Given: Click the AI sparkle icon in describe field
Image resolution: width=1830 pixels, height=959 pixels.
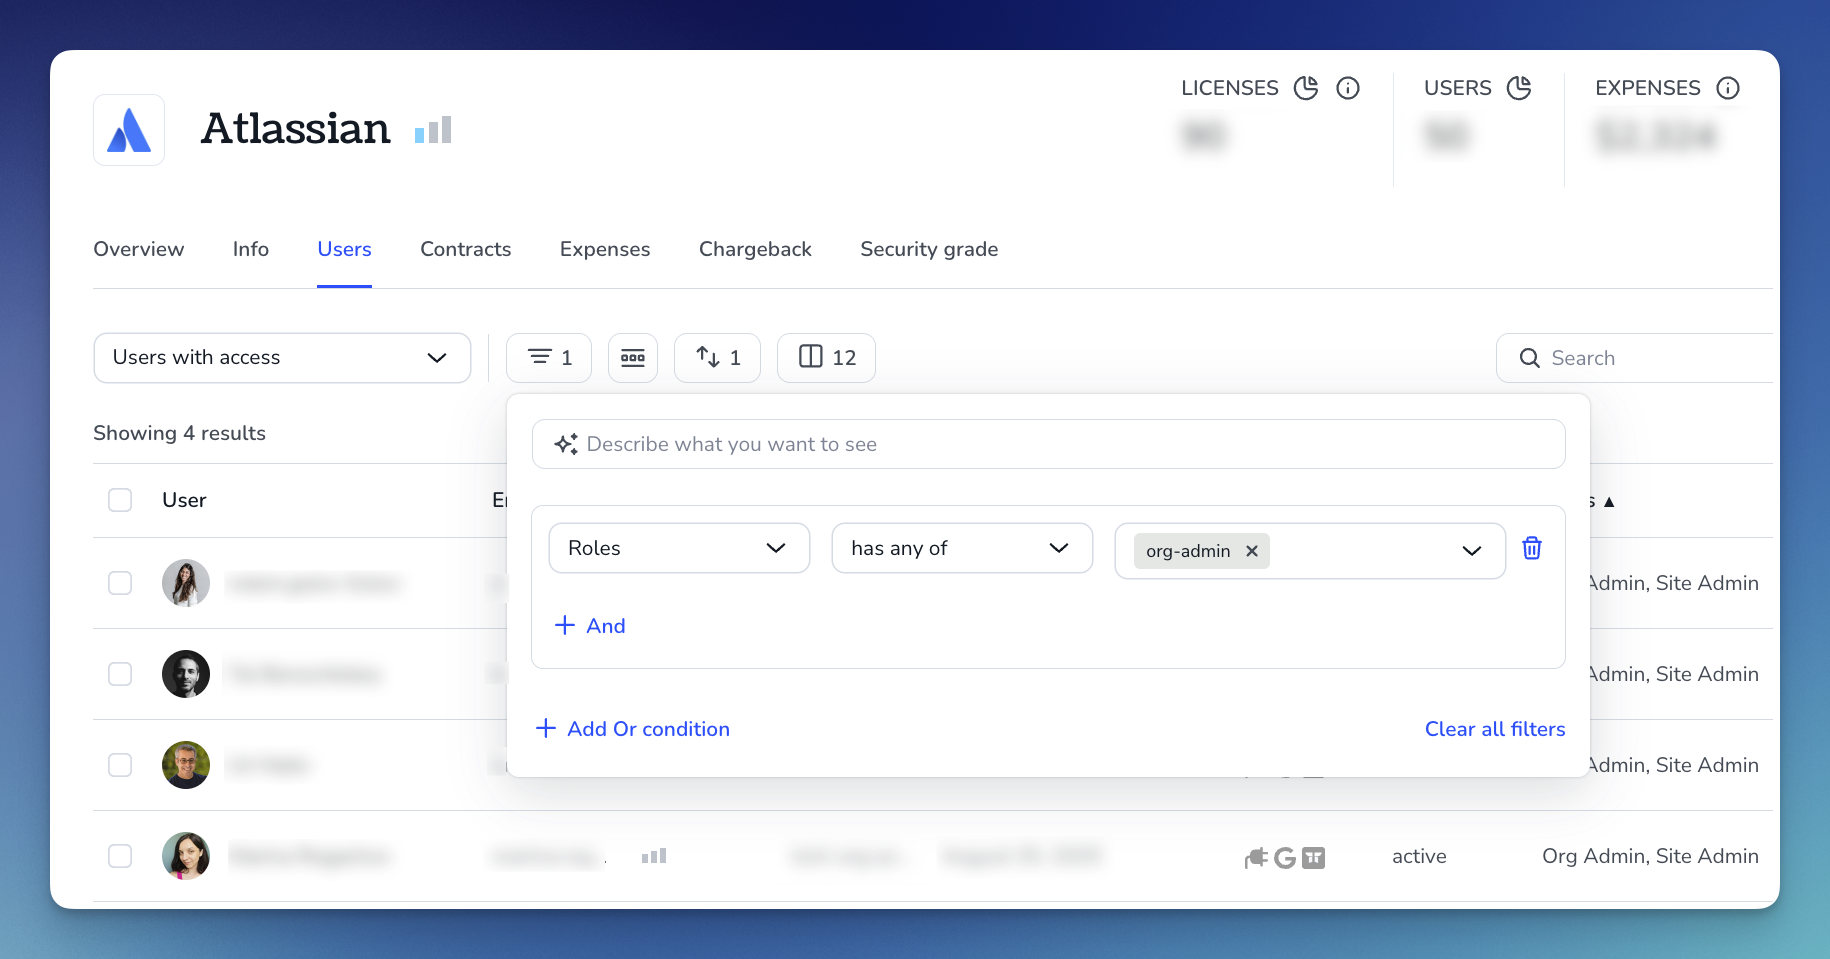Looking at the screenshot, I should (x=566, y=444).
